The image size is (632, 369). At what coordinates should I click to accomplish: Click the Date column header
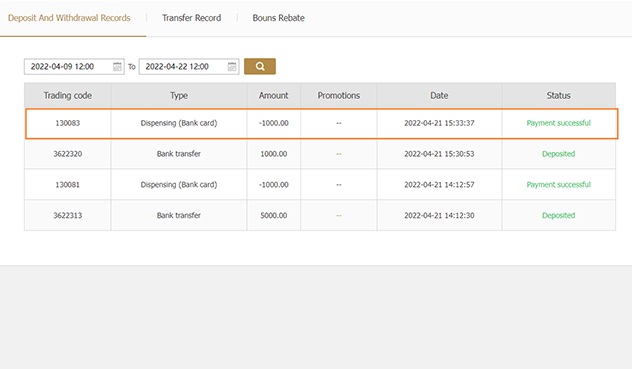click(x=439, y=96)
